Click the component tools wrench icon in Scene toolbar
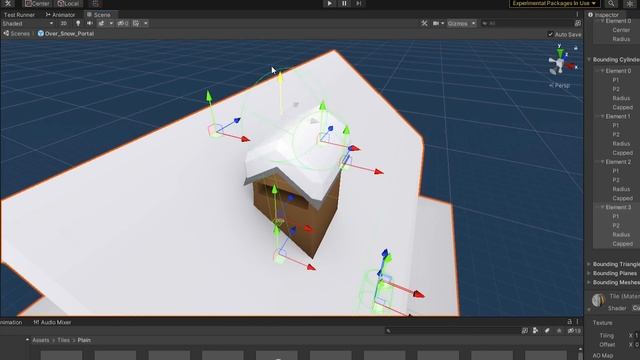This screenshot has height=360, width=640. (x=424, y=24)
